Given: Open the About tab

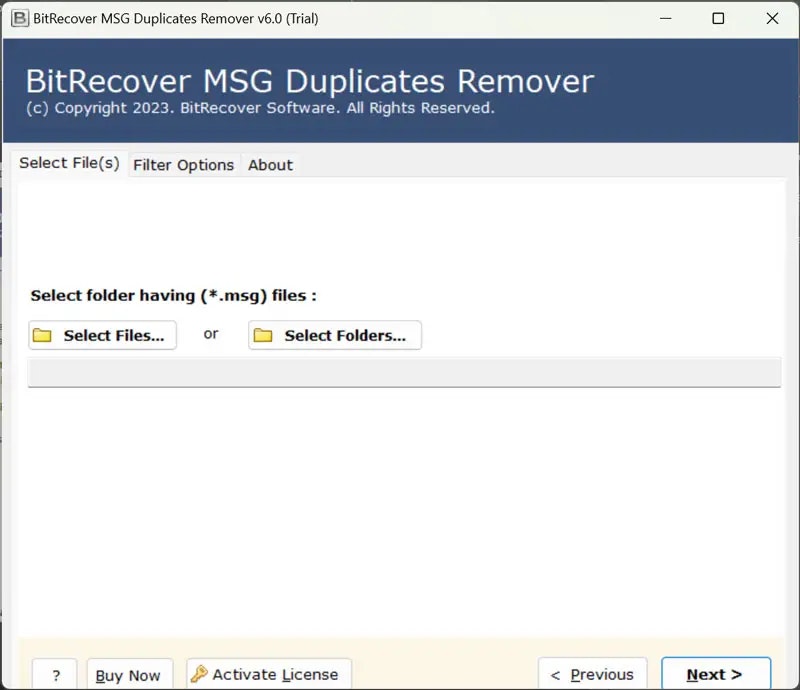Looking at the screenshot, I should (270, 165).
